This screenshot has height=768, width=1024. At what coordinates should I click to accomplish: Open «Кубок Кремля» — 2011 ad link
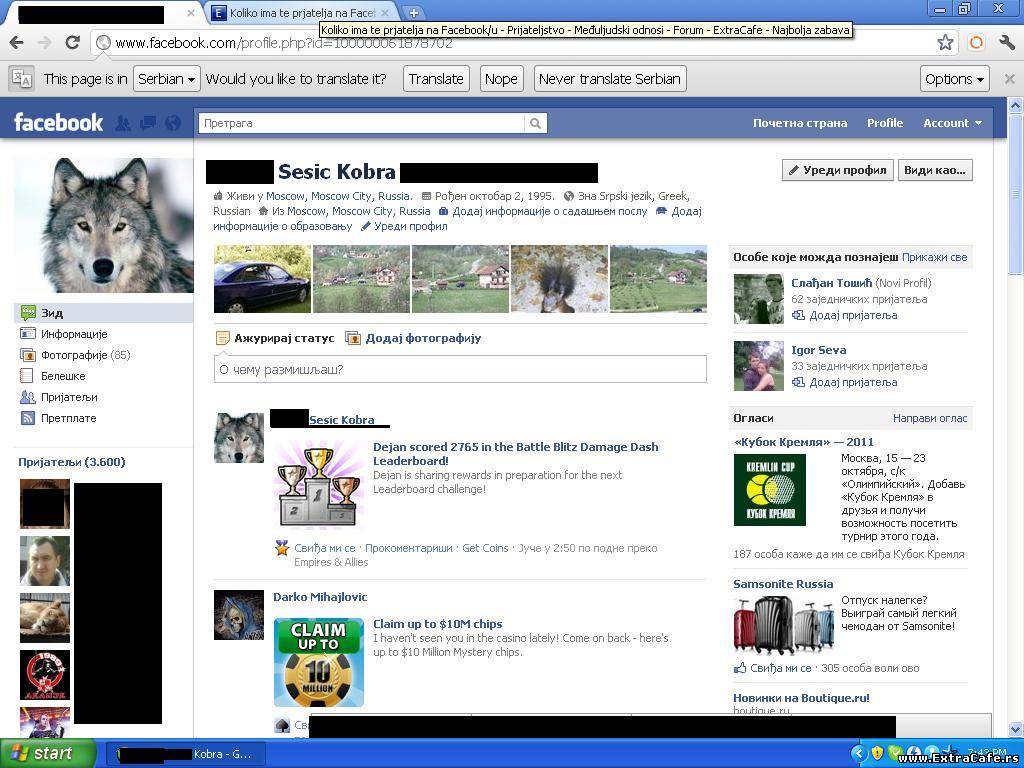[803, 442]
